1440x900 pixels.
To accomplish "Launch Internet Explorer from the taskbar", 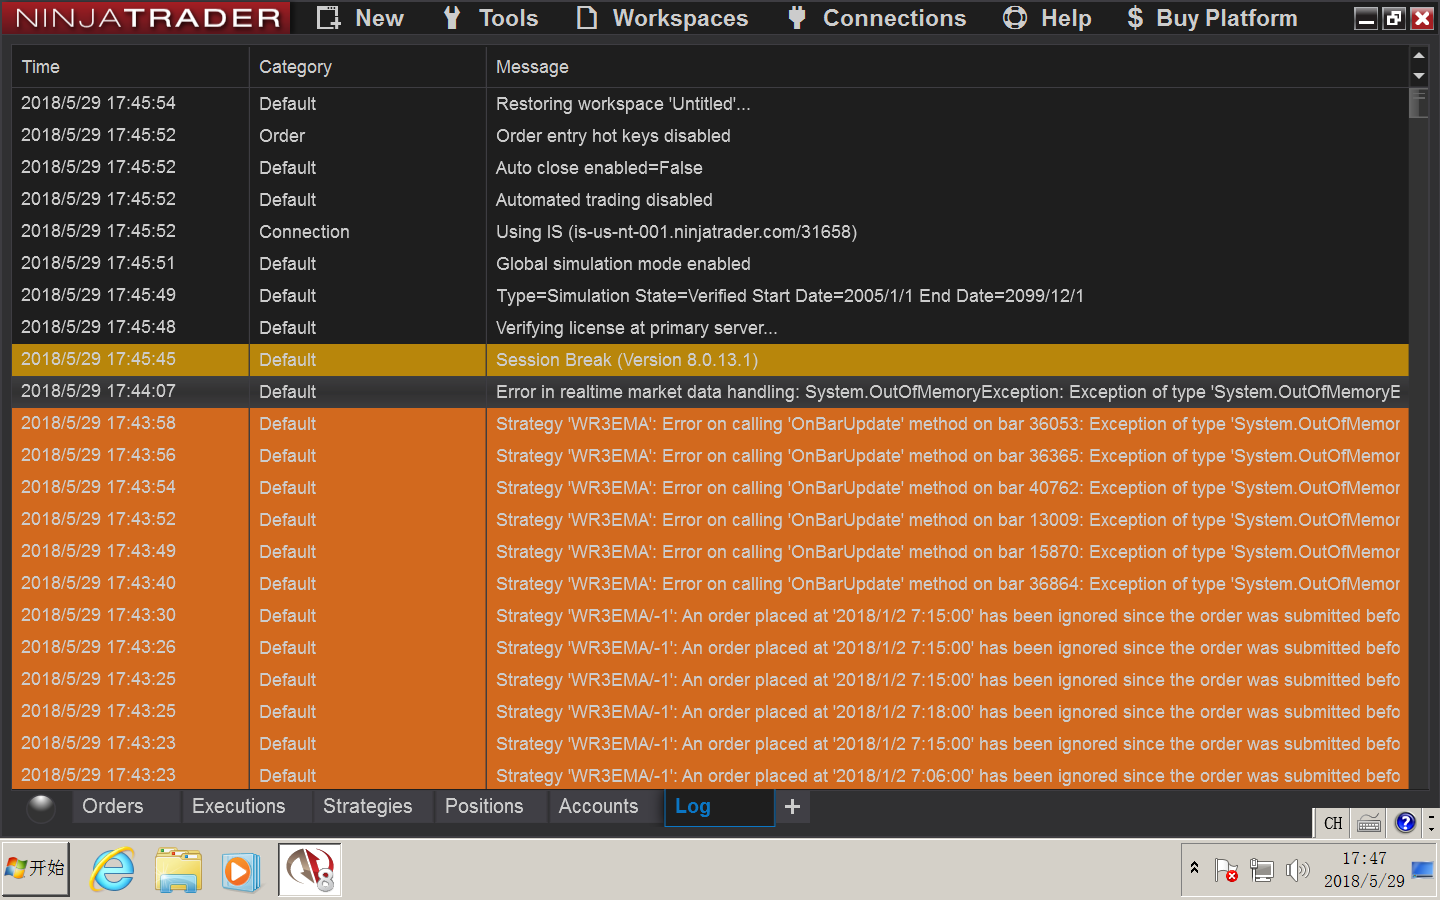I will point(112,870).
